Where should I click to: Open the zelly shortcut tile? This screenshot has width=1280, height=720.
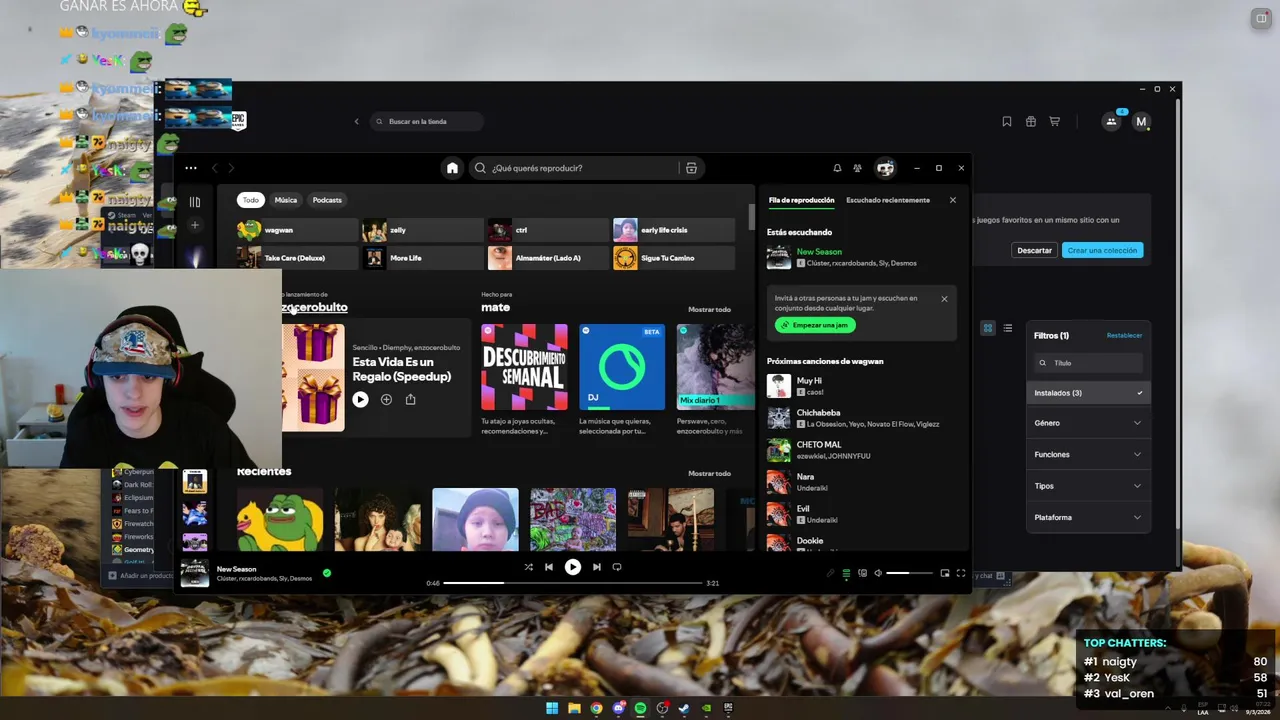[422, 230]
